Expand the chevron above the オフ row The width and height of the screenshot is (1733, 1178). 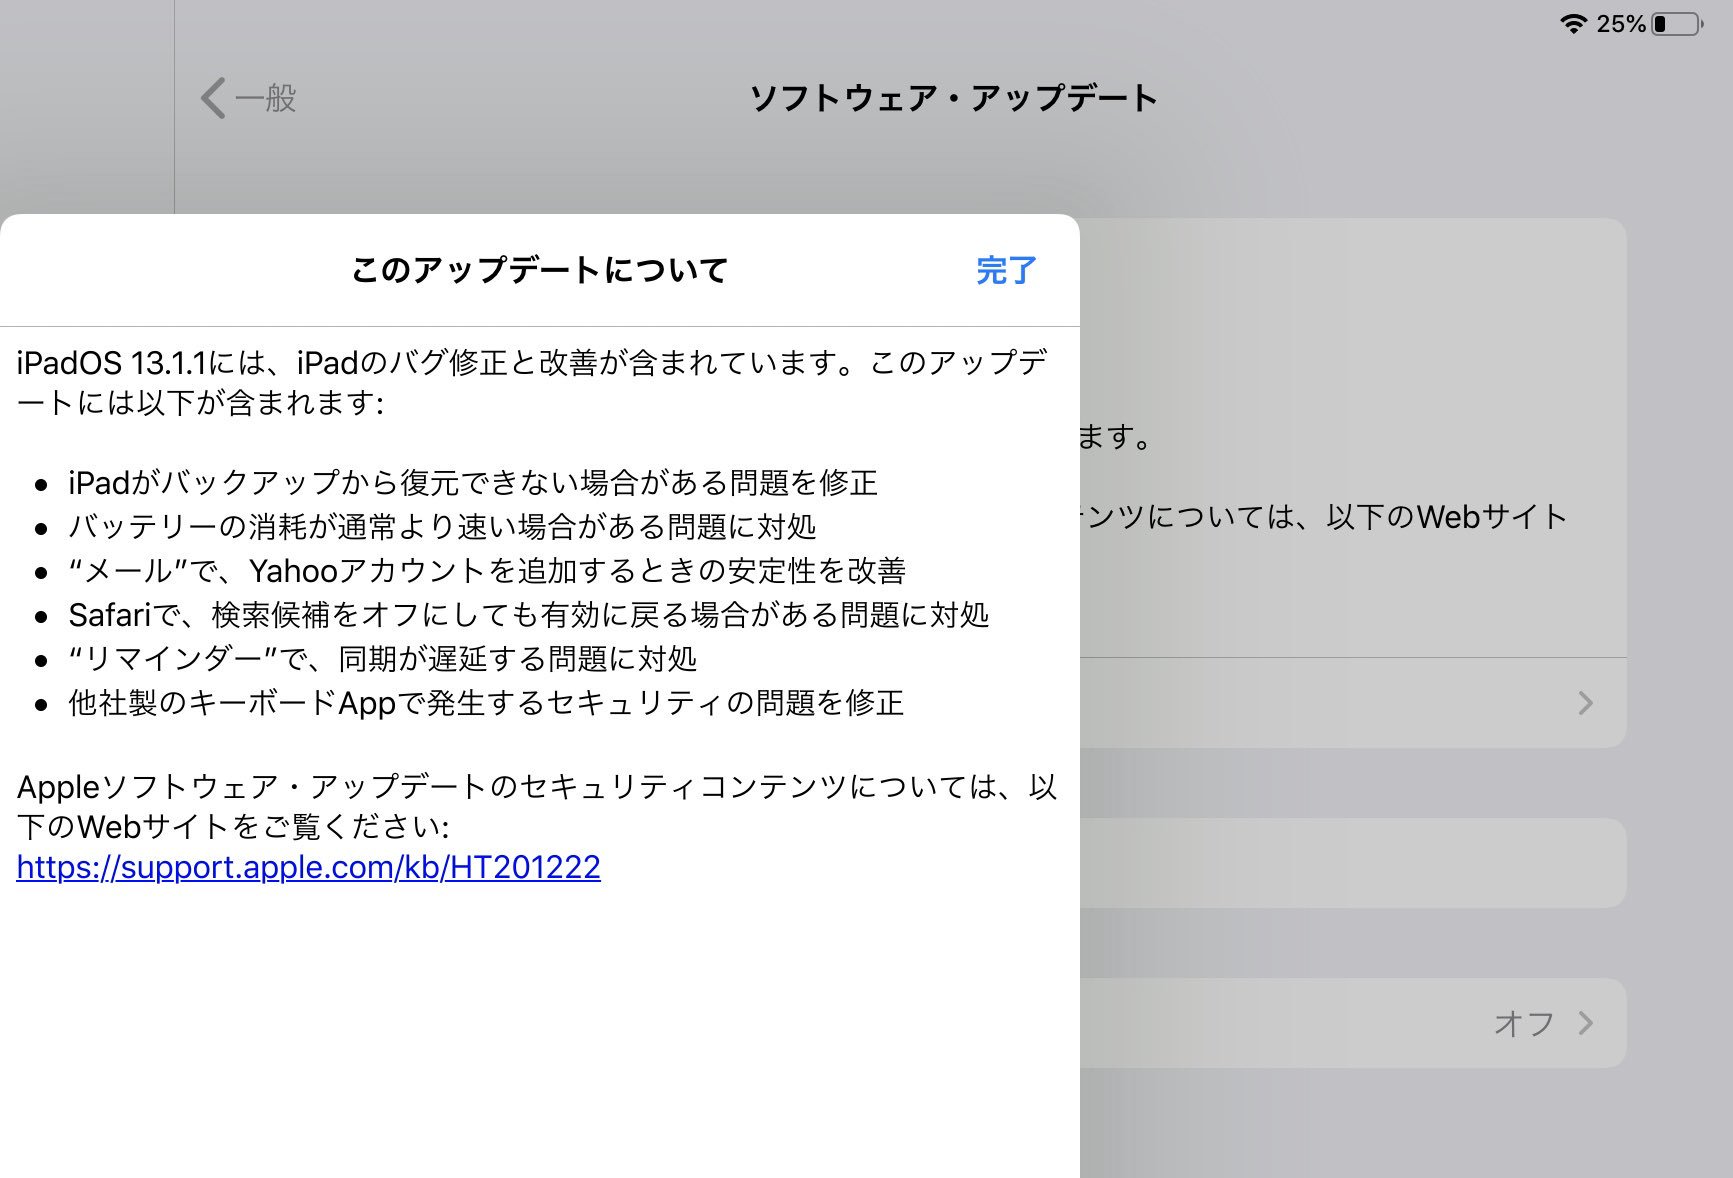[x=1585, y=703]
